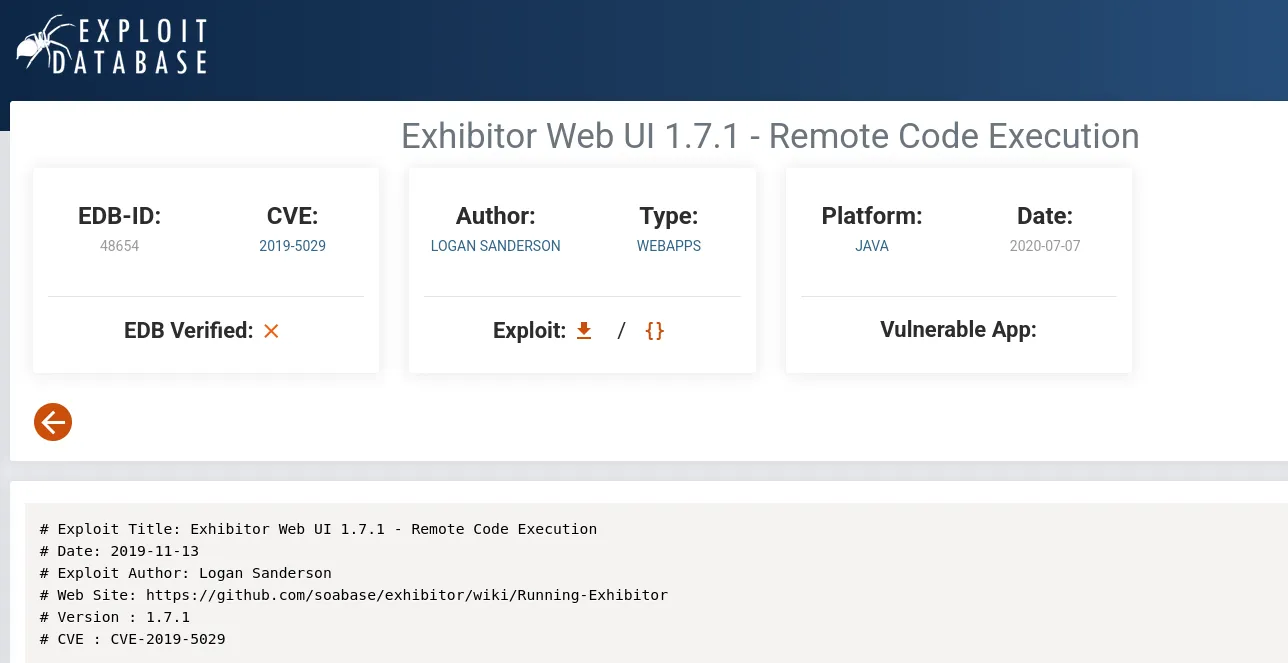Click the GitHub web site URL in code
The height and width of the screenshot is (663, 1288).
click(x=406, y=595)
